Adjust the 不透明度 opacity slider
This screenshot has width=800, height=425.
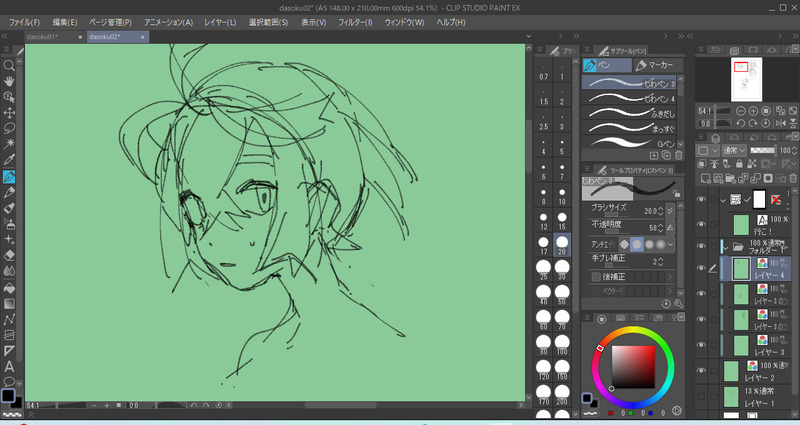pos(617,231)
